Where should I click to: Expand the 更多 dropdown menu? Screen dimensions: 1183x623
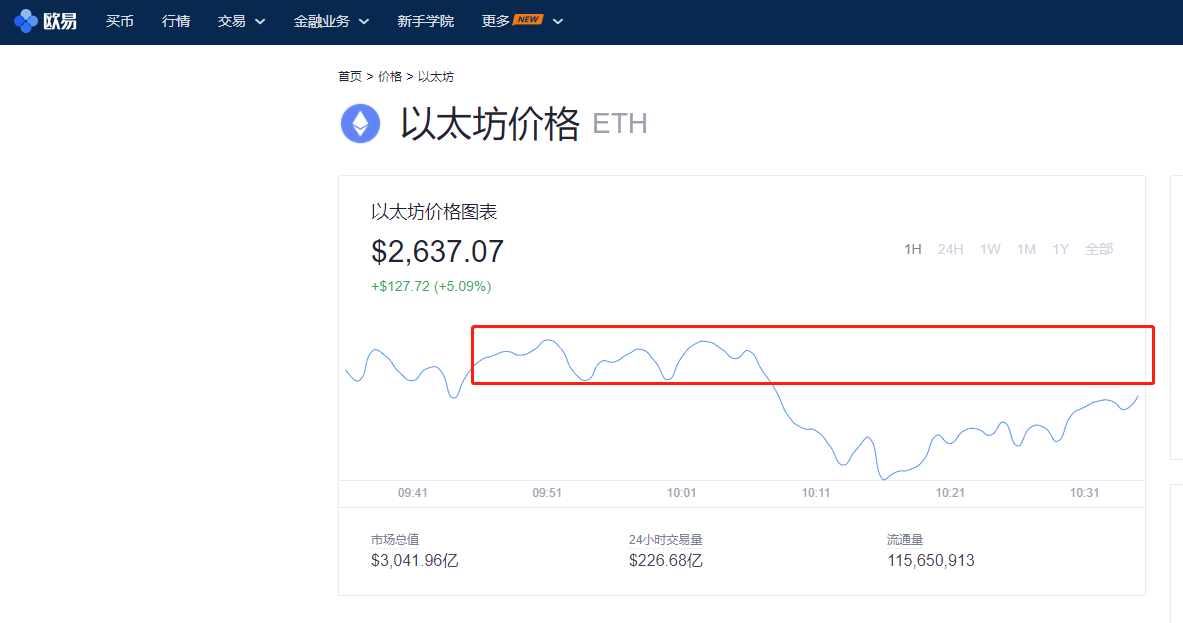[x=522, y=21]
